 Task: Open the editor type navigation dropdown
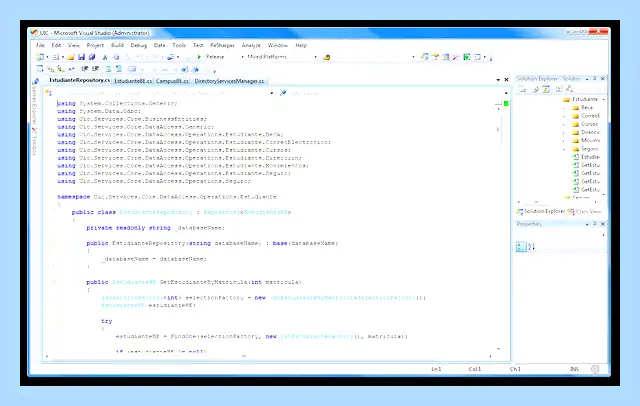click(272, 93)
